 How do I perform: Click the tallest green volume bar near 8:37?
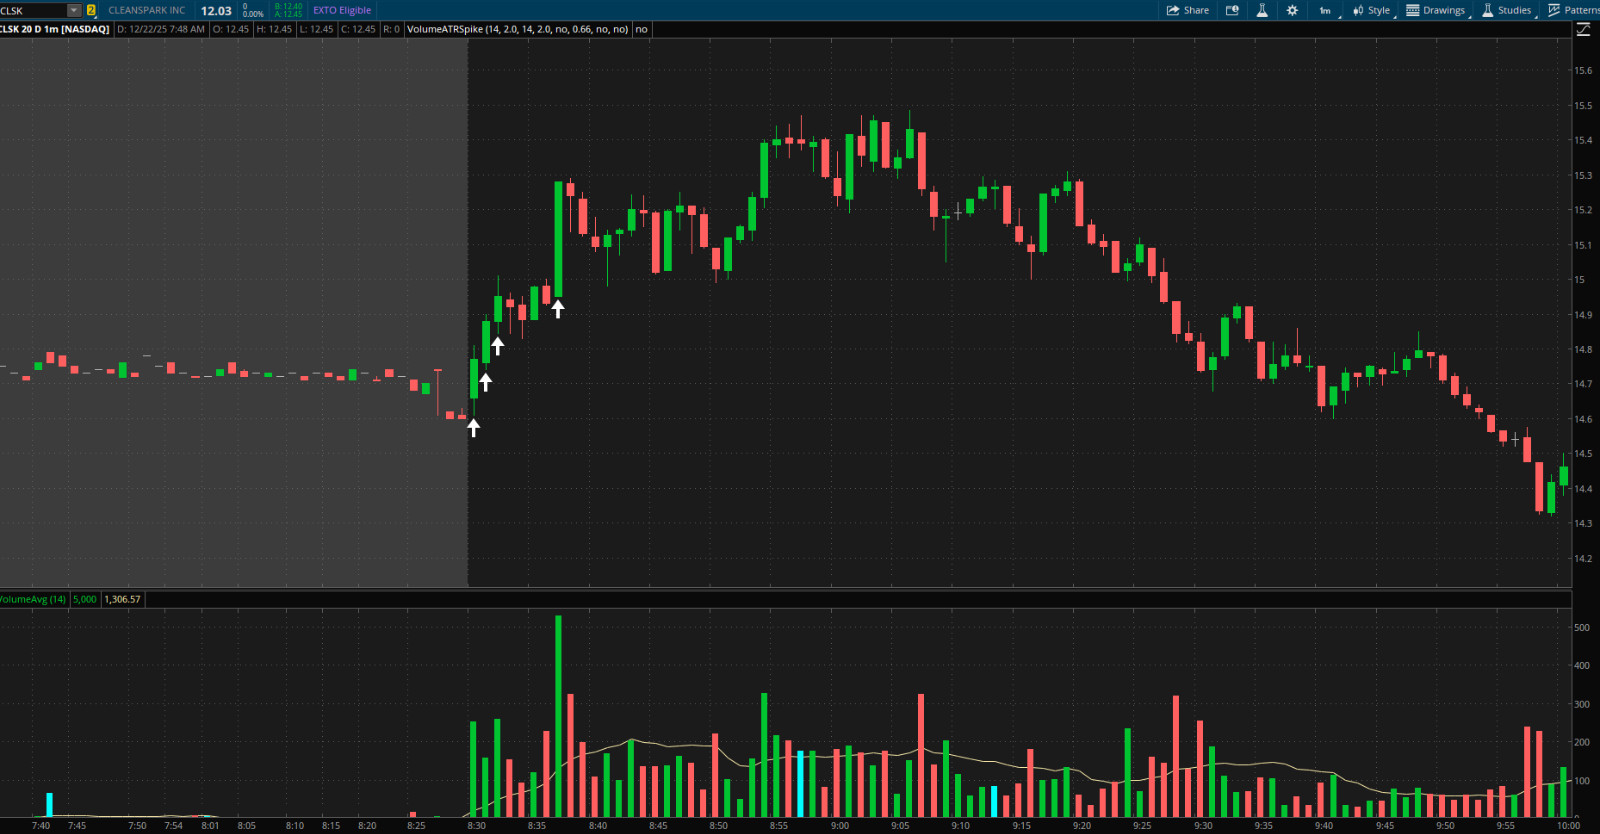pos(558,716)
